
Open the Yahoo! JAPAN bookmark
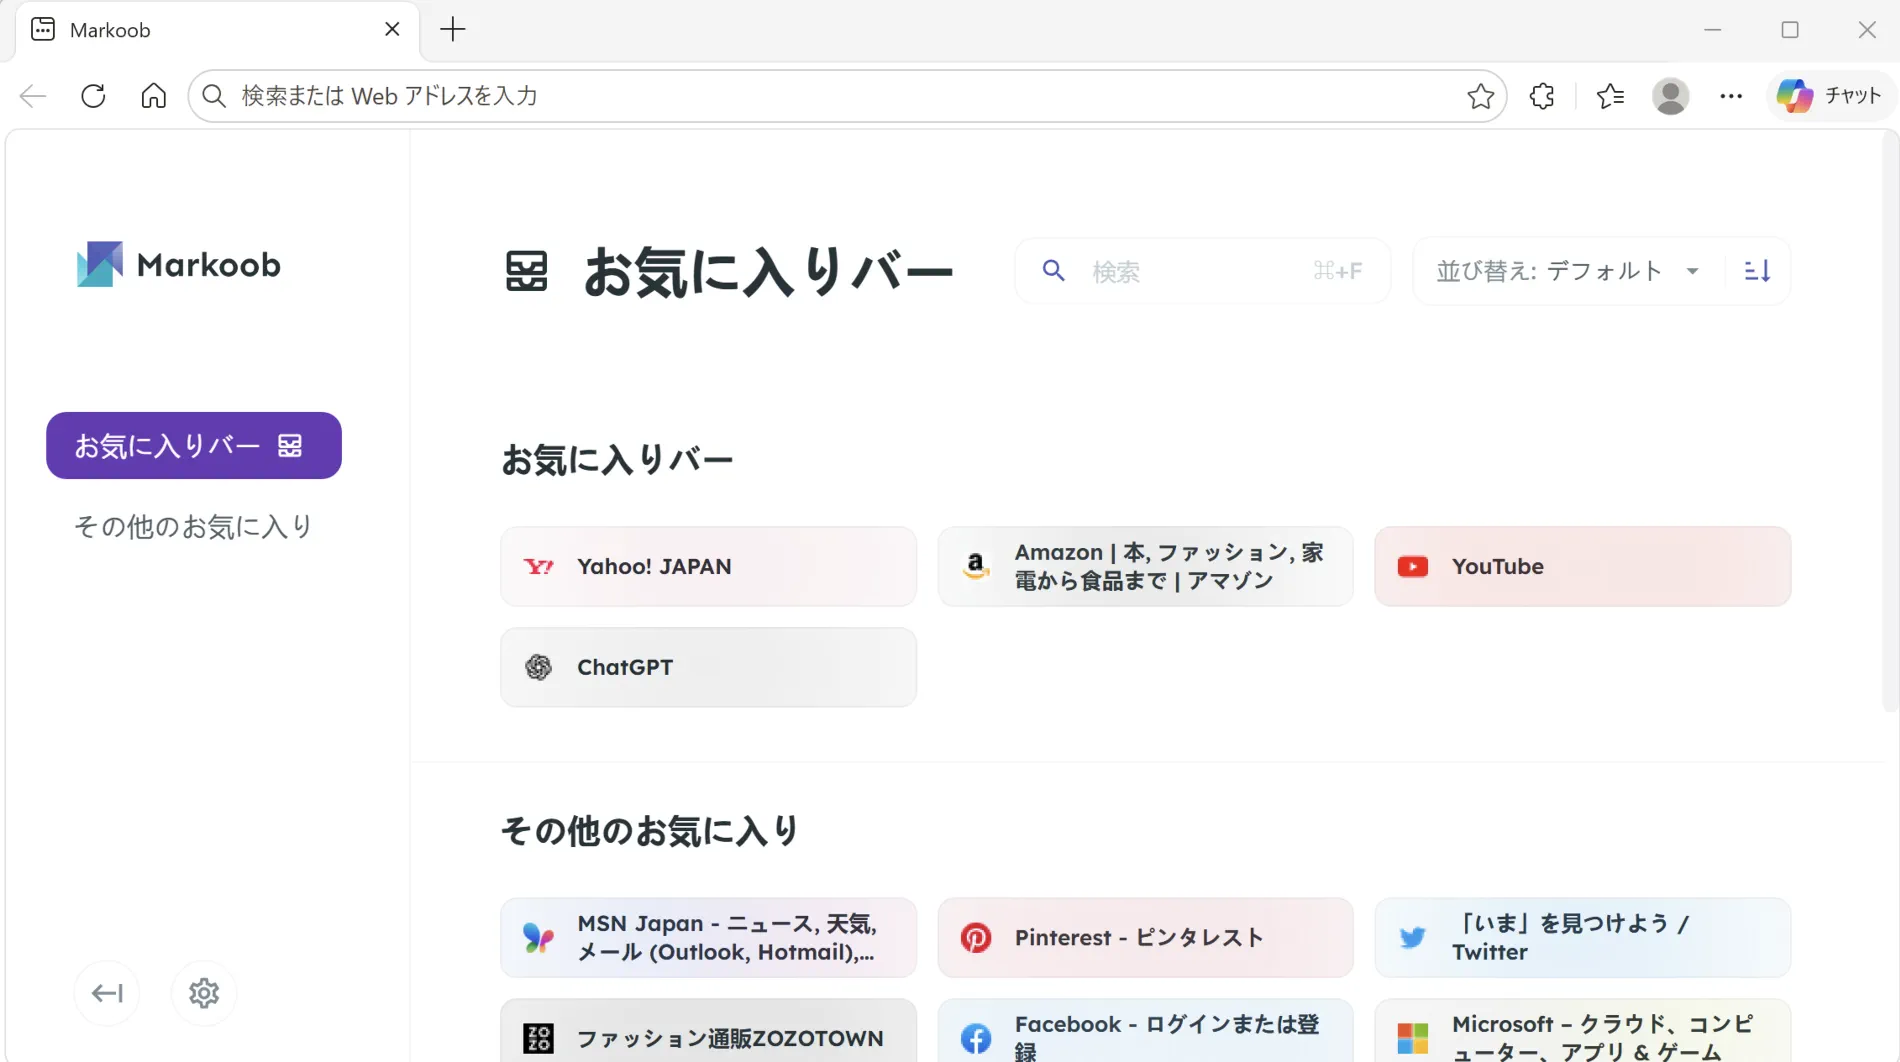pyautogui.click(x=709, y=566)
